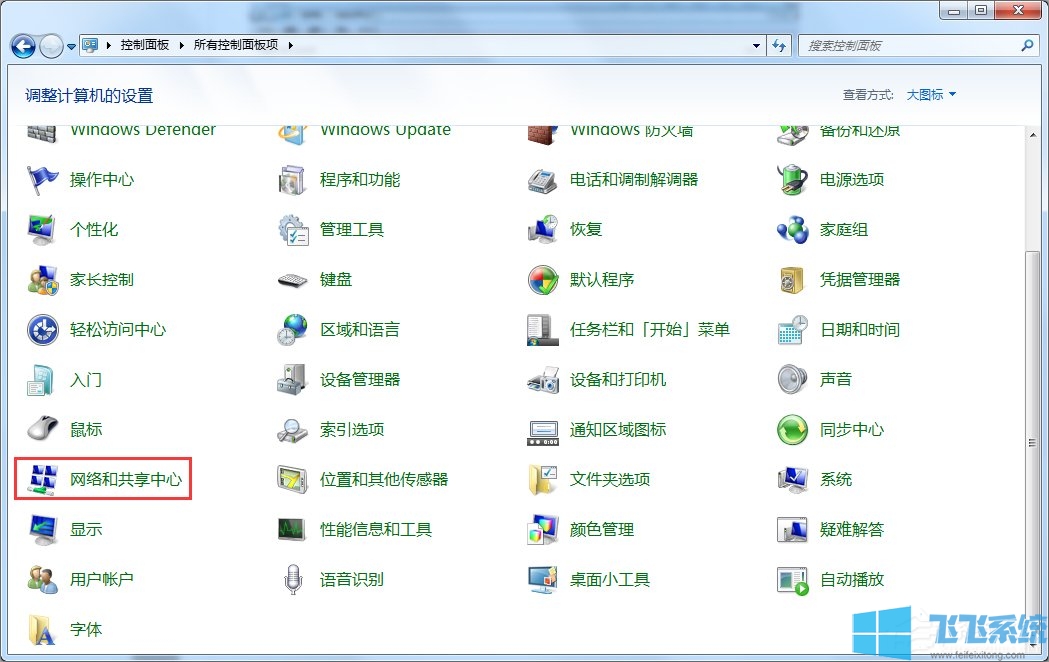Open the 电源选项 link
Image resolution: width=1049 pixels, height=662 pixels.
click(x=852, y=180)
